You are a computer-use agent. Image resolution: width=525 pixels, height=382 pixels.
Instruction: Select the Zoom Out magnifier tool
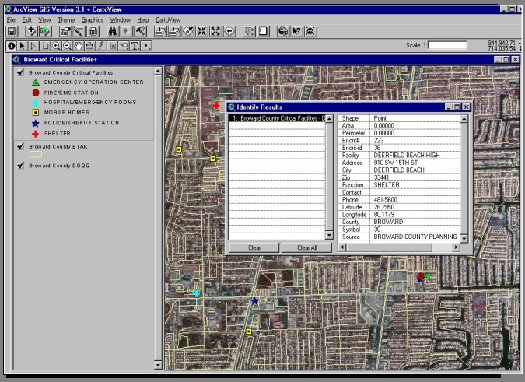67,46
